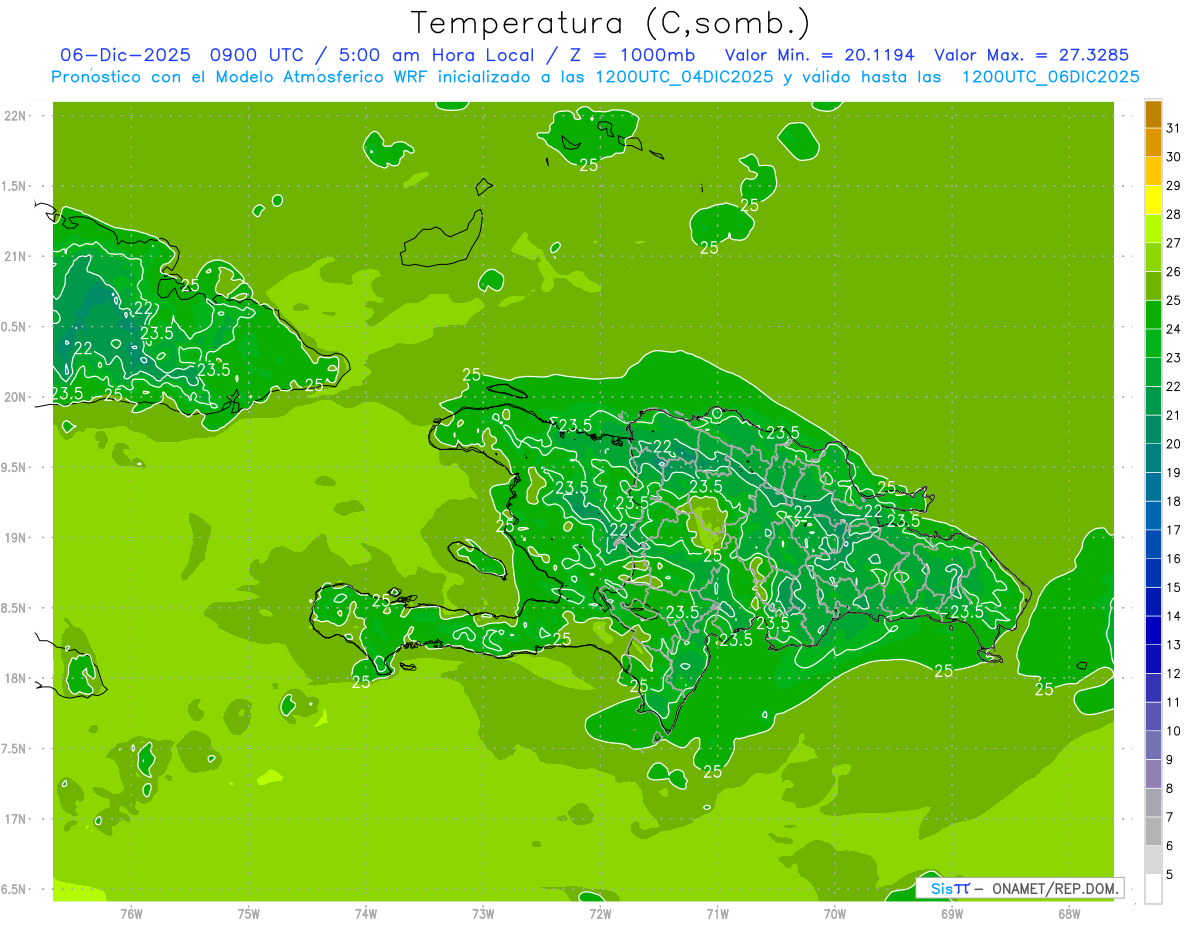
Task: Click the "75W" longitude axis label
Action: 249,913
